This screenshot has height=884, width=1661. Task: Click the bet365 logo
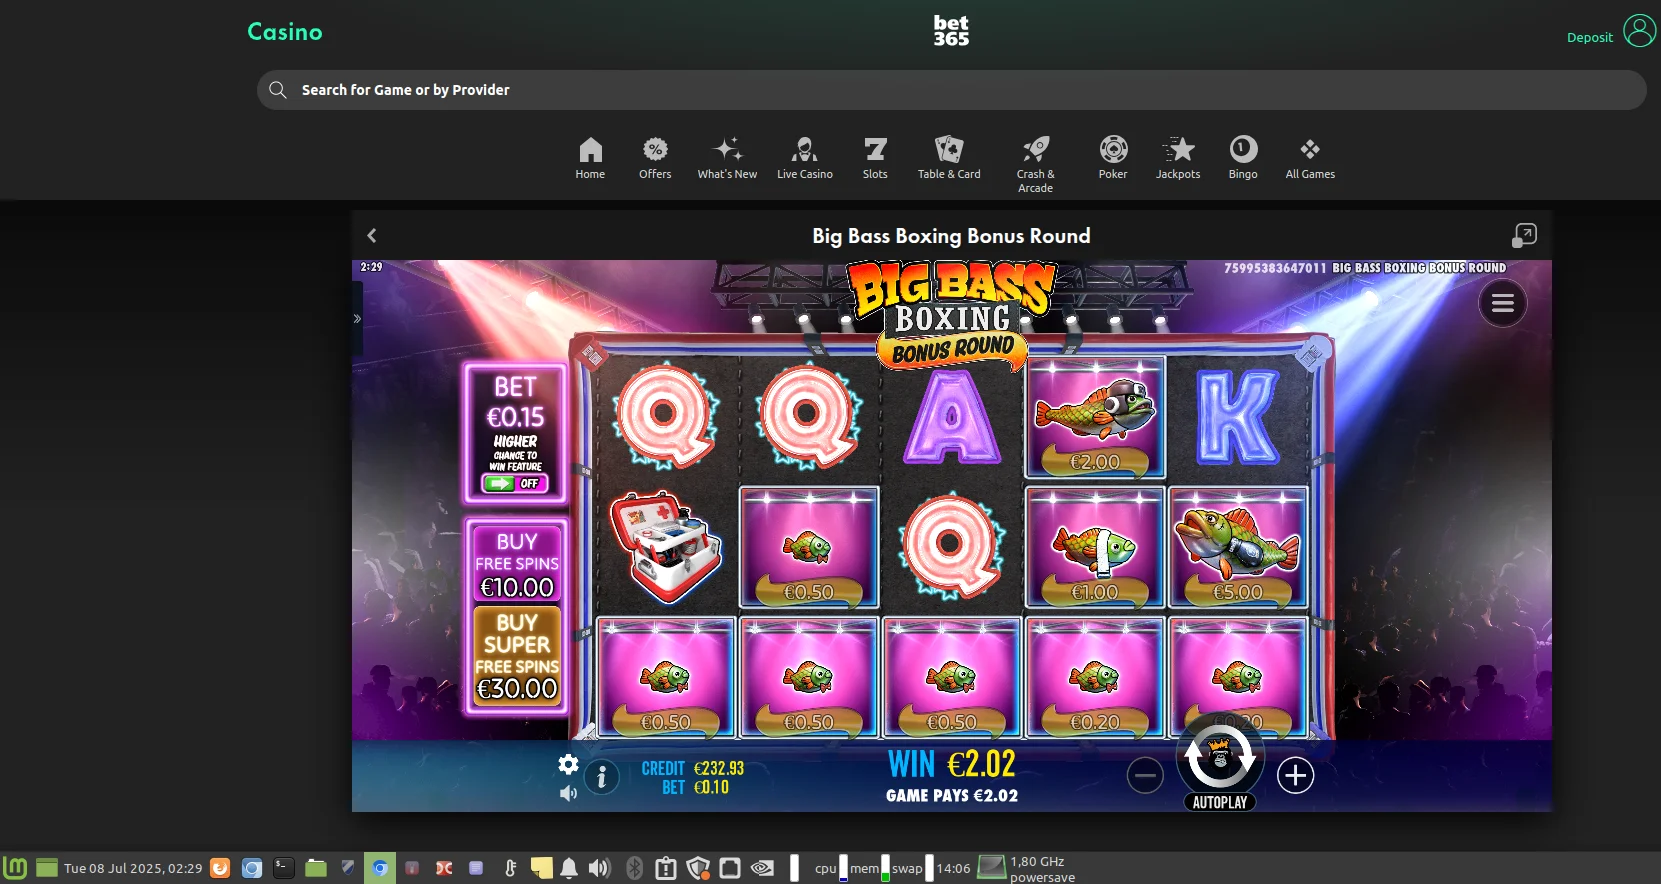coord(951,31)
